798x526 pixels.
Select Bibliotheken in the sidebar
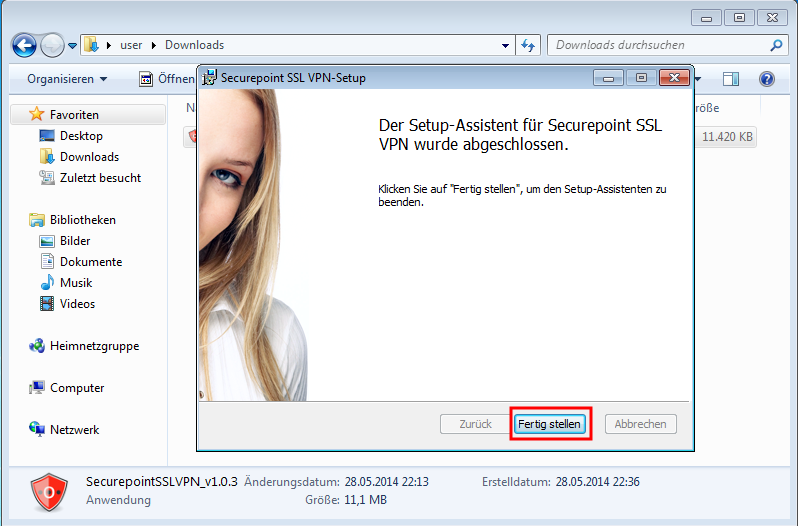click(83, 220)
